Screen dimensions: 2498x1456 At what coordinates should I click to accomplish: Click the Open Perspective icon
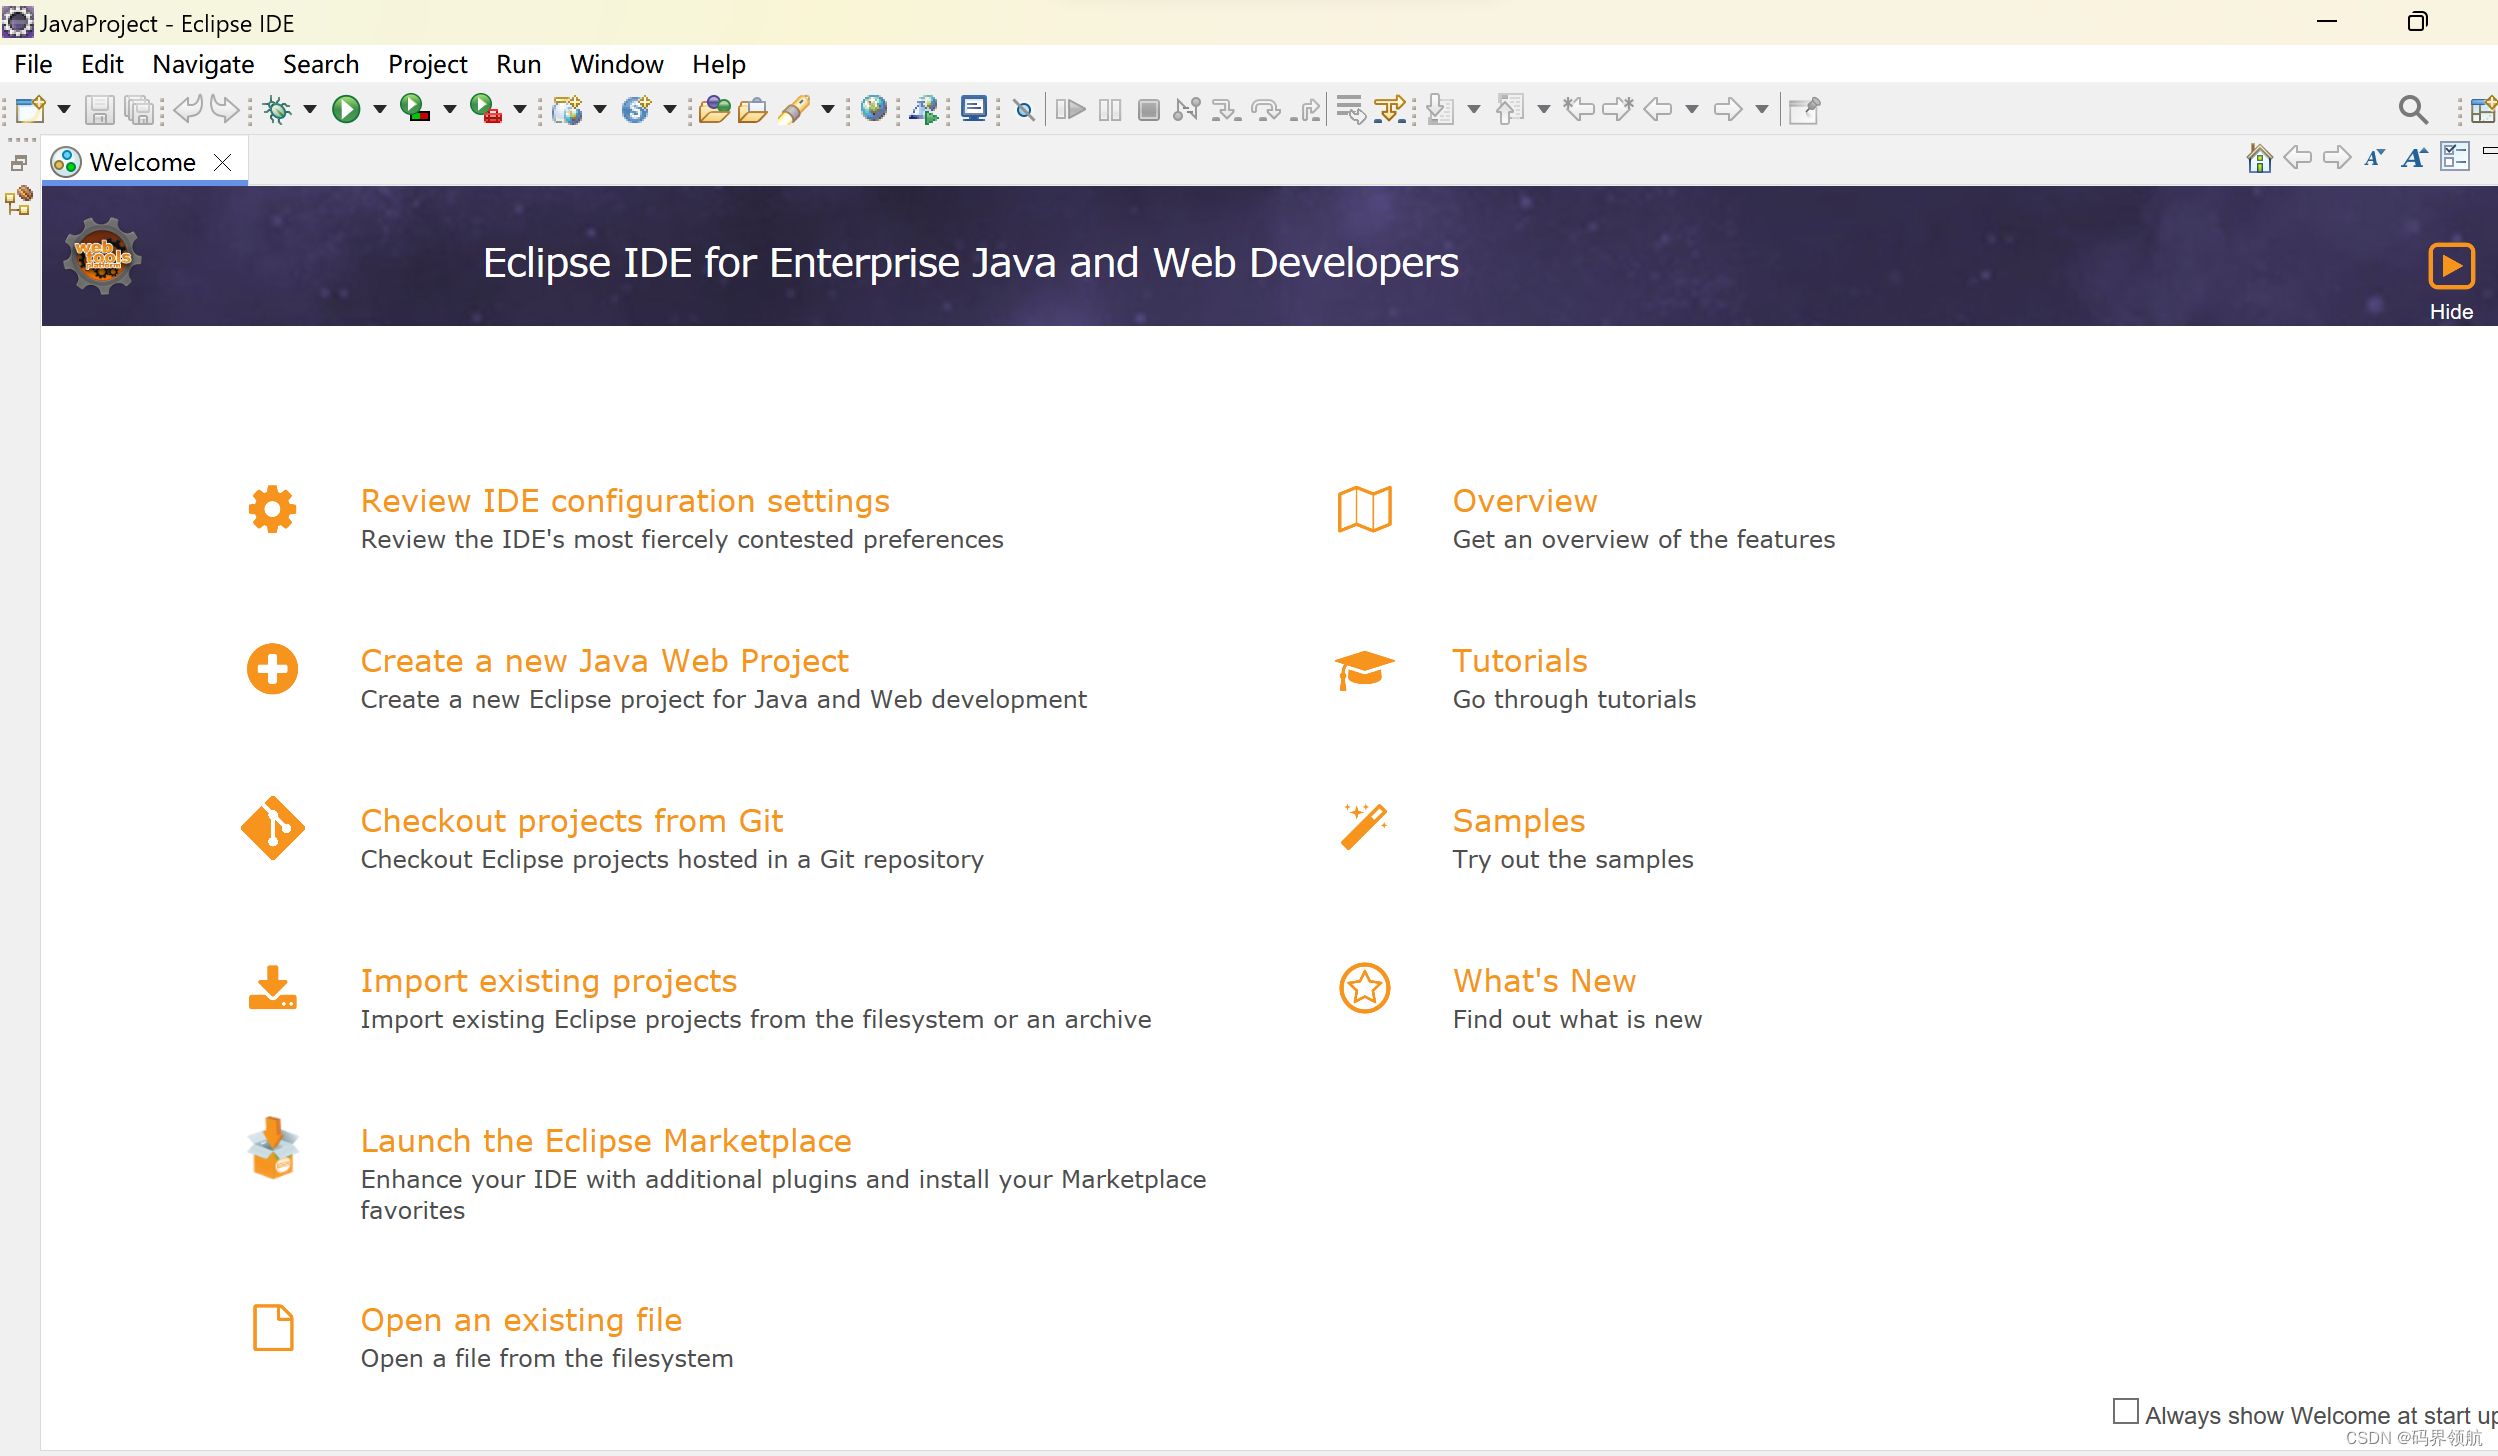(2484, 109)
